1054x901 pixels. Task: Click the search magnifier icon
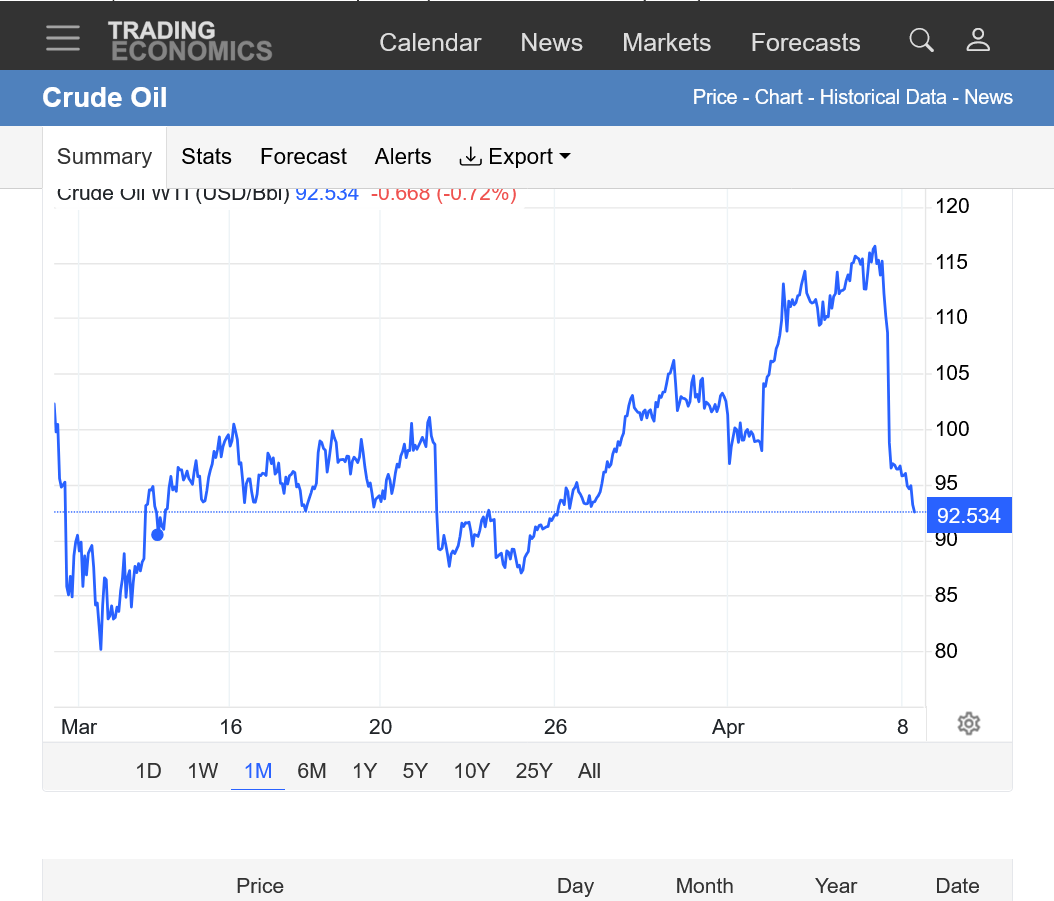click(921, 40)
